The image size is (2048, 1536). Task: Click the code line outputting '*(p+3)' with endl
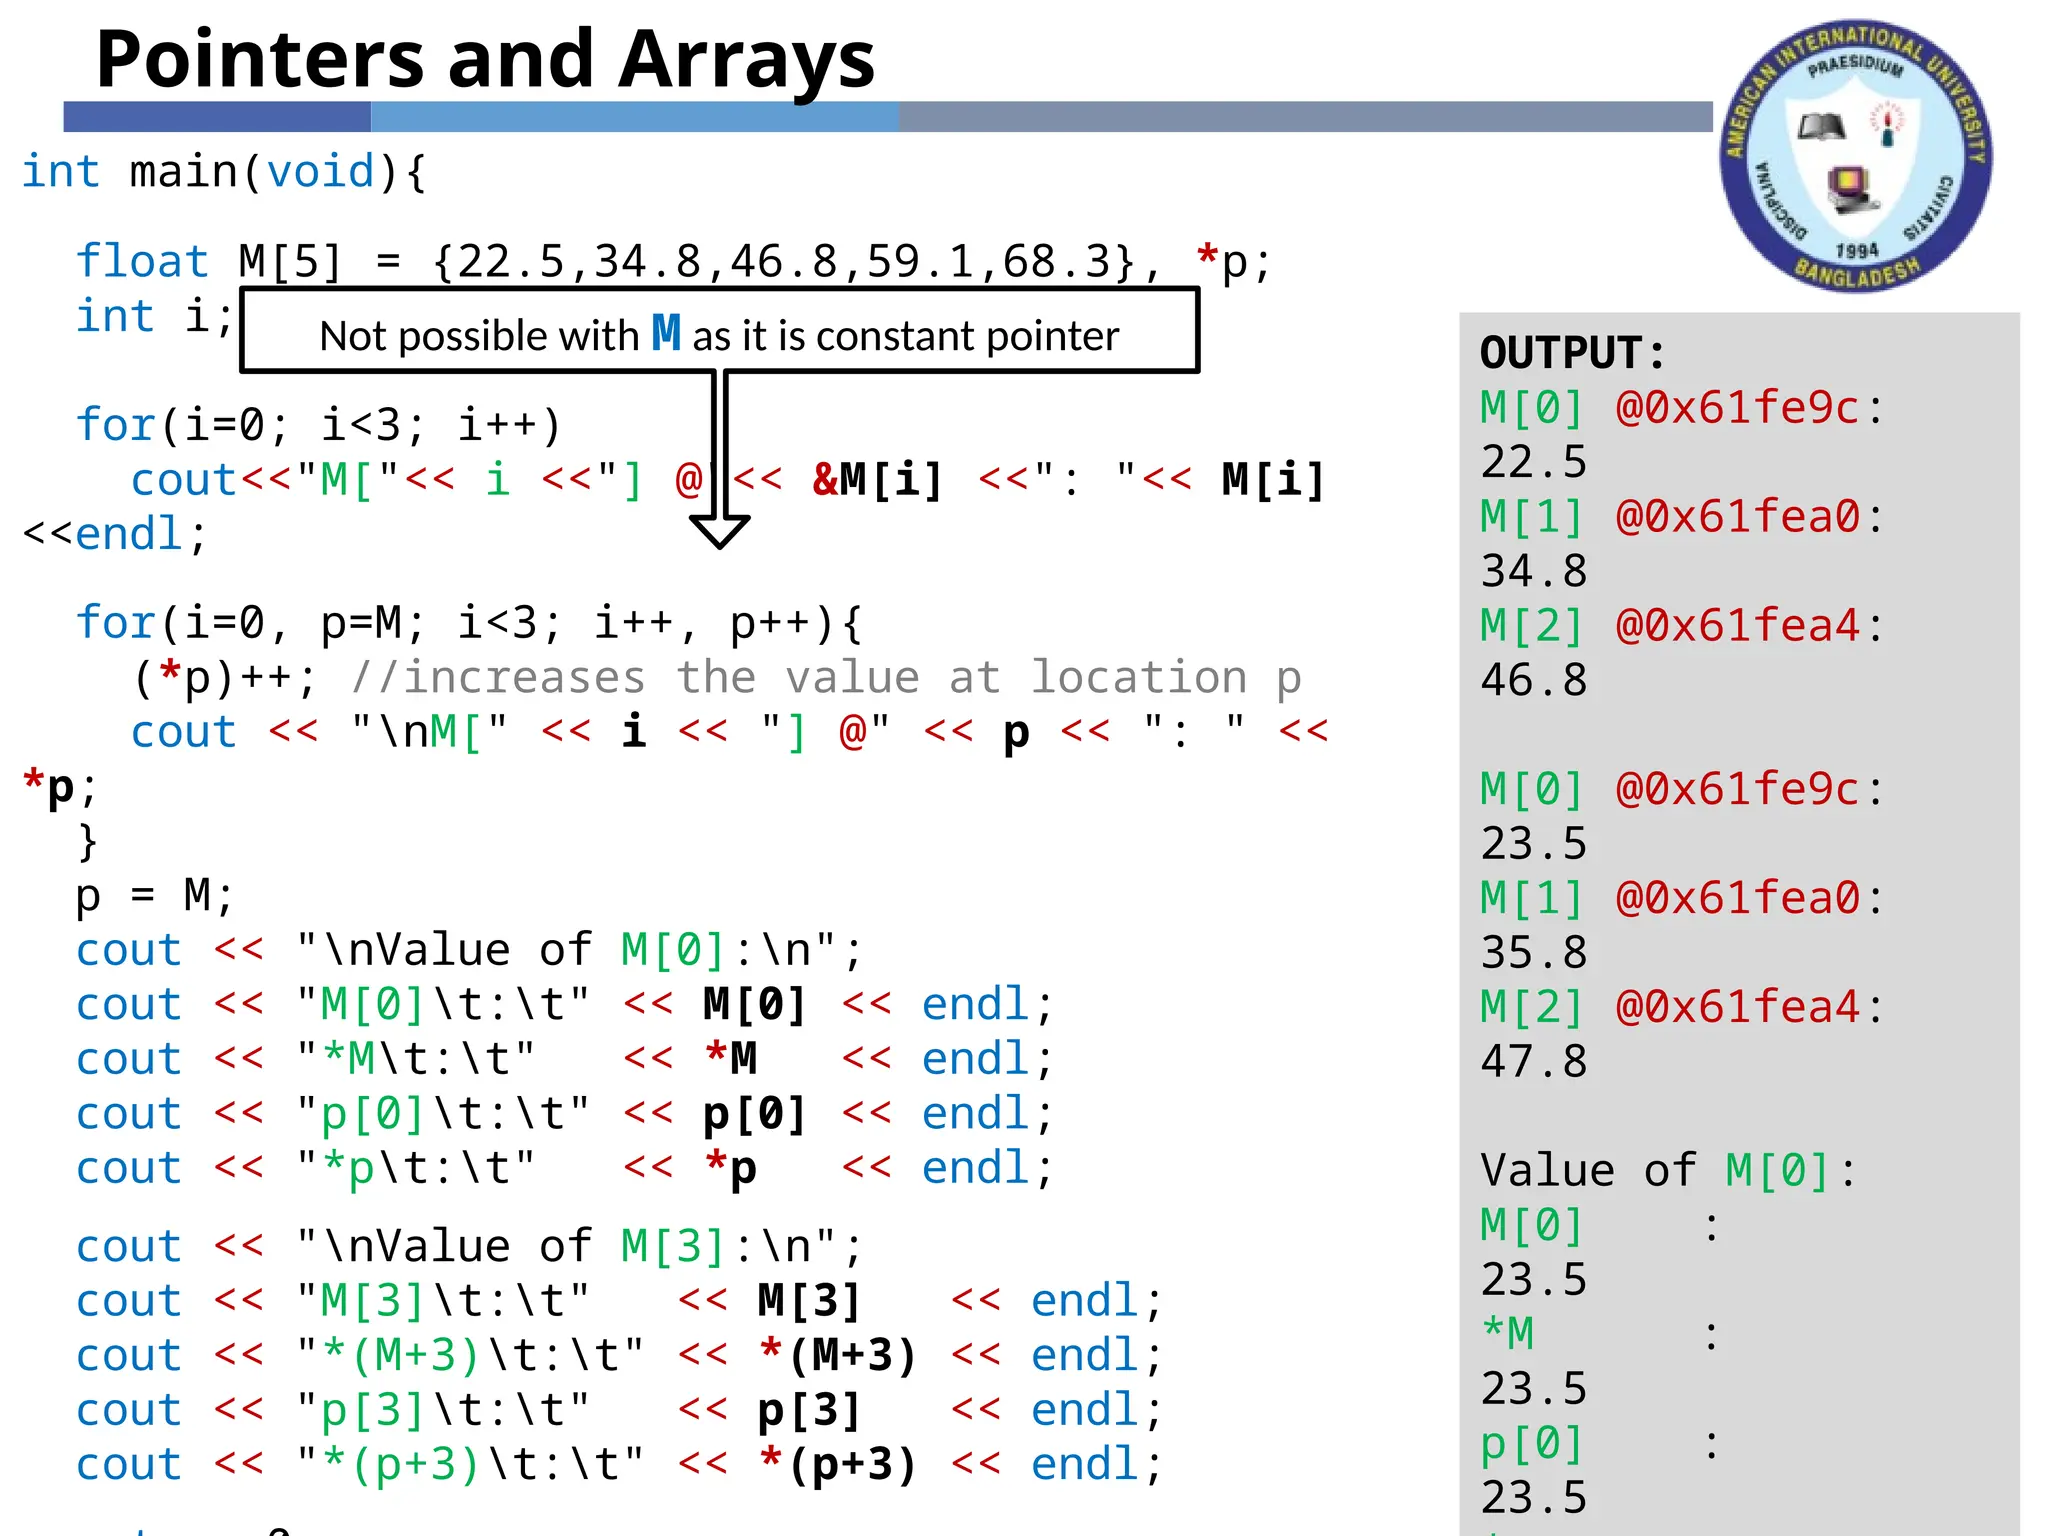click(x=620, y=1465)
